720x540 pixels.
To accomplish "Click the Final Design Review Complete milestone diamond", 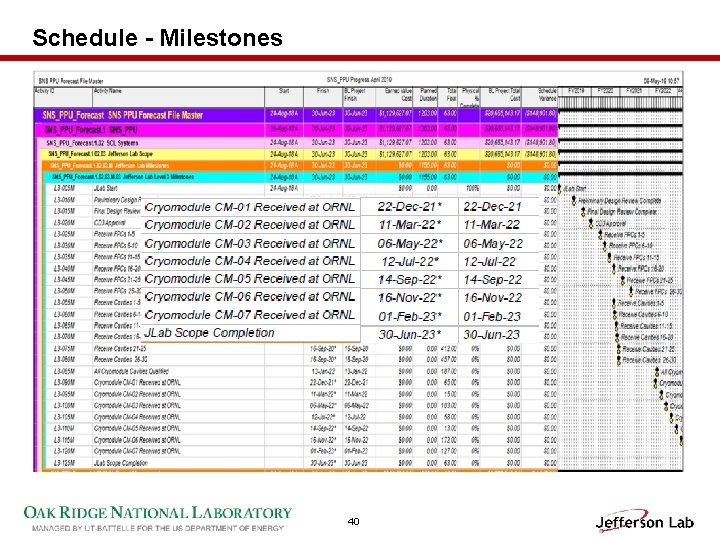I will pos(583,212).
